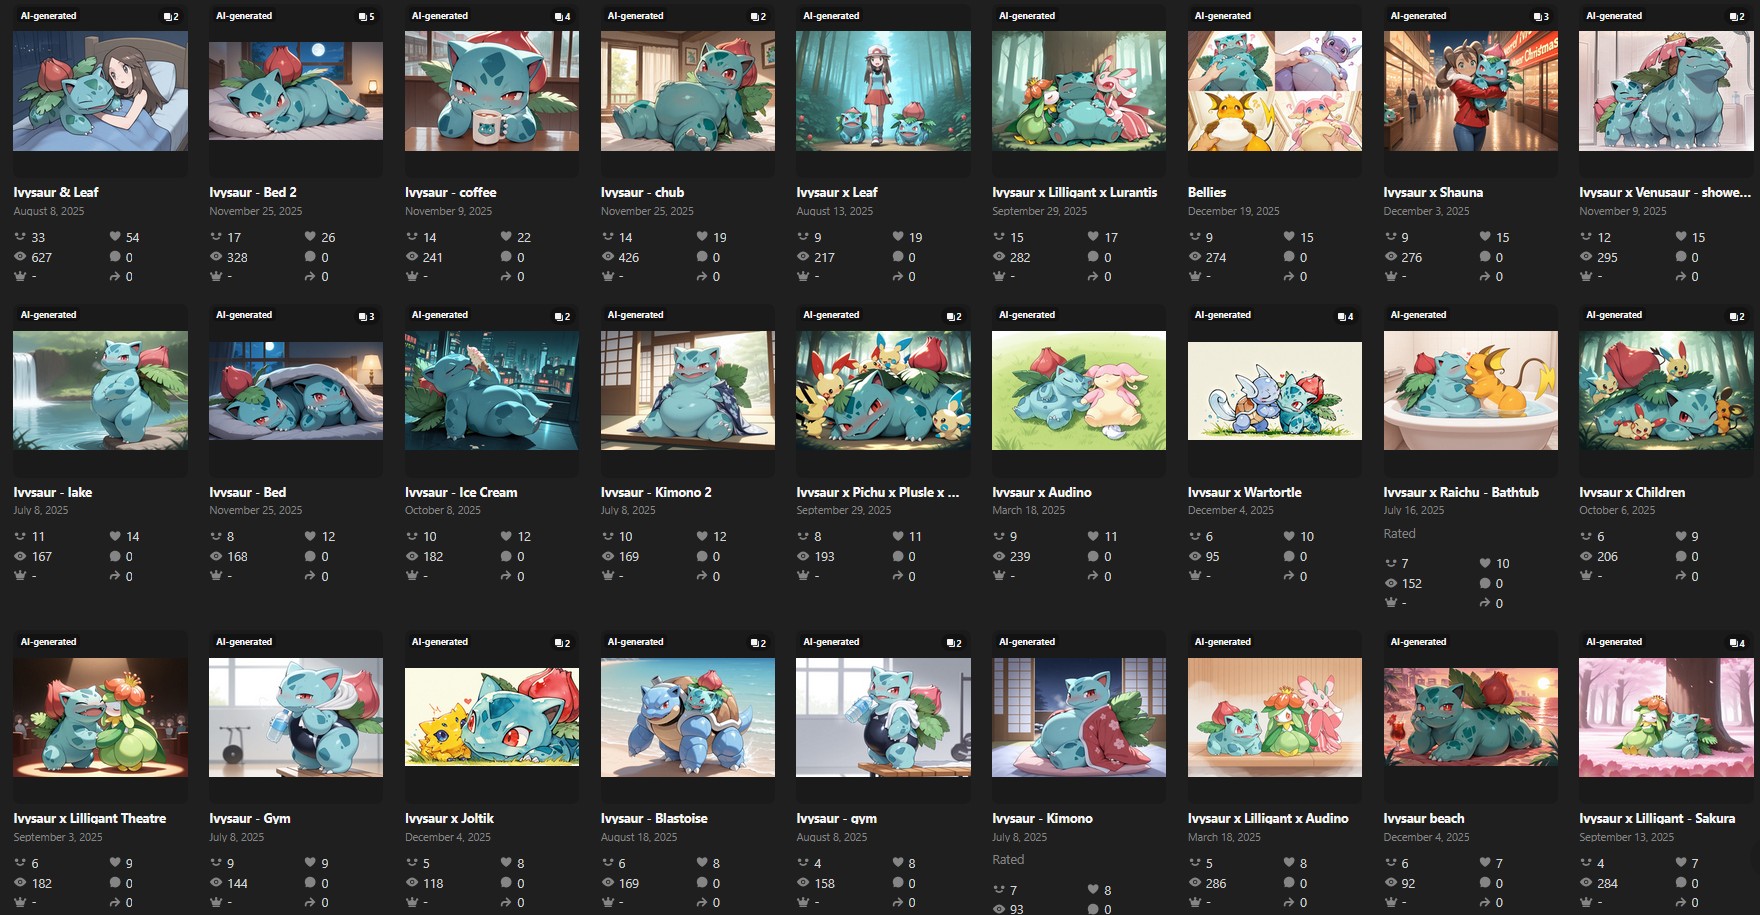1760x915 pixels.
Task: Click eye icon on Ivysaur x Lilligant - Sakura
Action: (x=1586, y=883)
